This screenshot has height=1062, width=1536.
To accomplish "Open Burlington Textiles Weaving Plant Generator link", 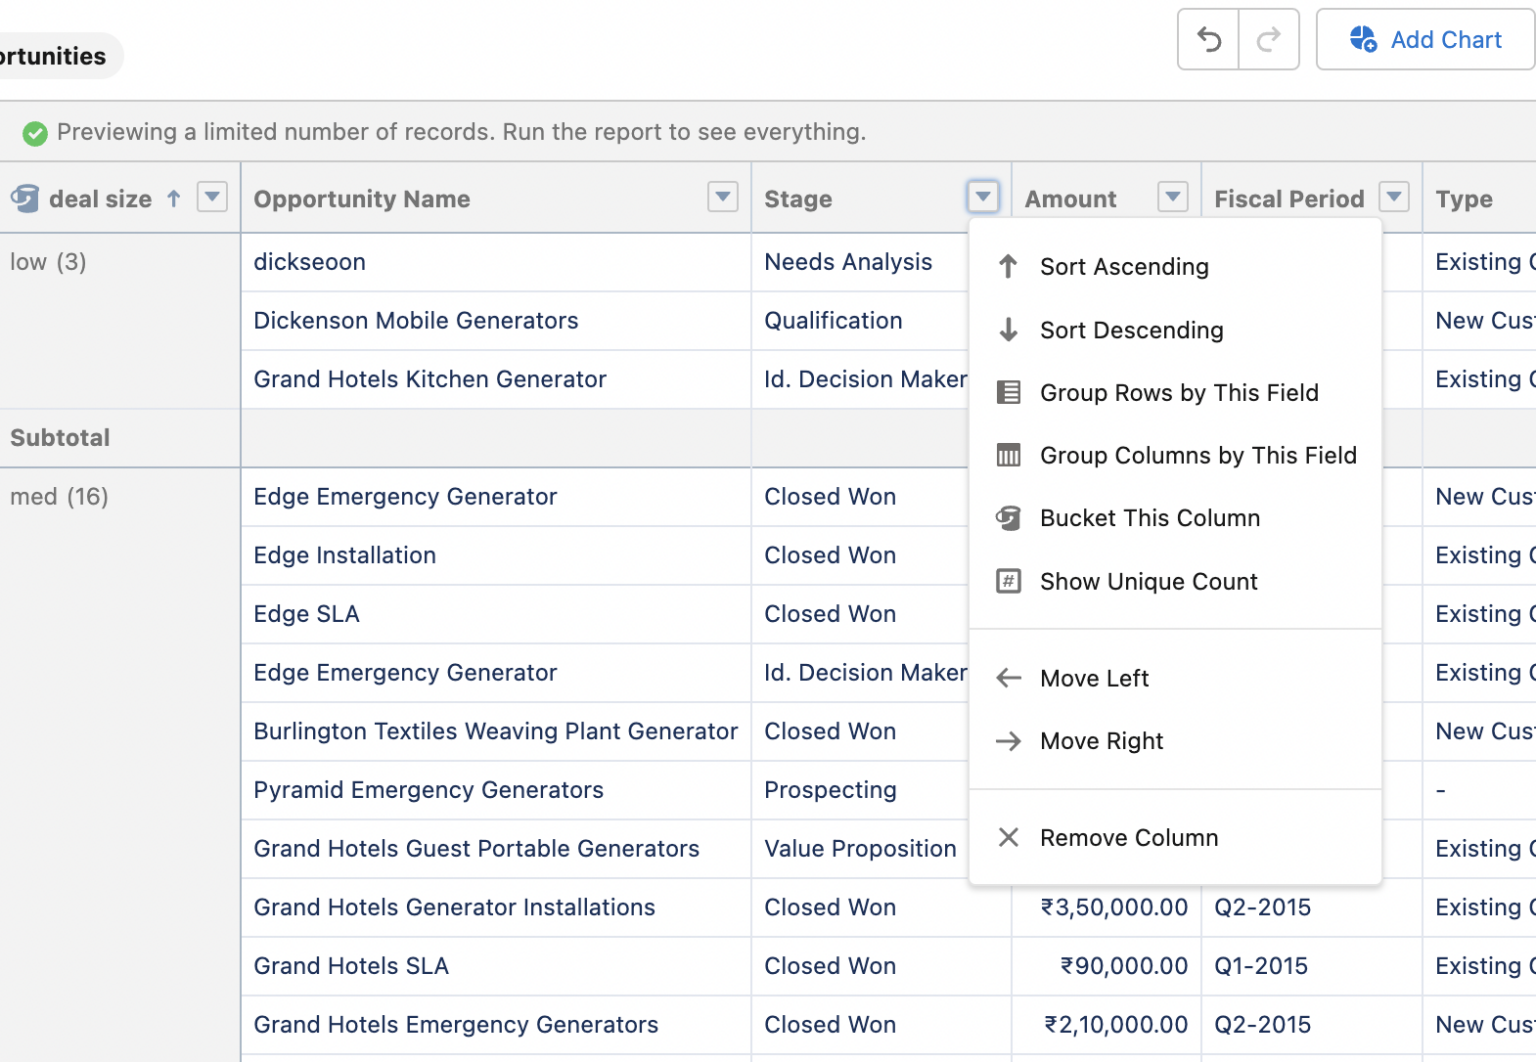I will tap(495, 732).
